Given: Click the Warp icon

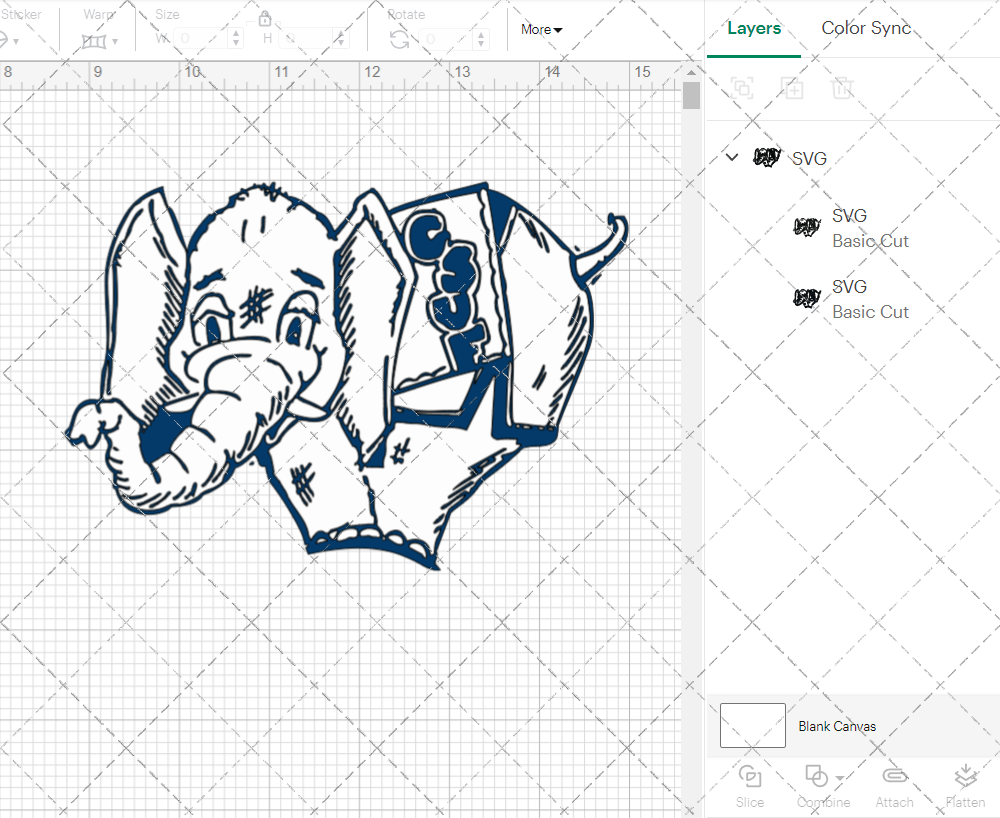Looking at the screenshot, I should (x=94, y=41).
